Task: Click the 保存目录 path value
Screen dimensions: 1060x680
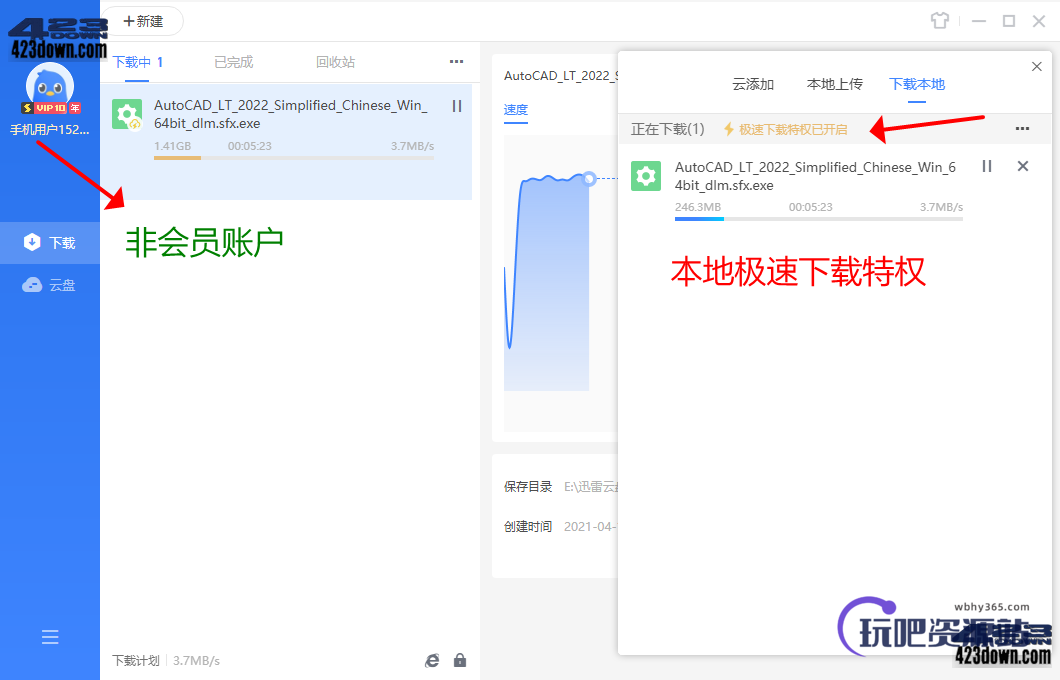Action: click(591, 487)
